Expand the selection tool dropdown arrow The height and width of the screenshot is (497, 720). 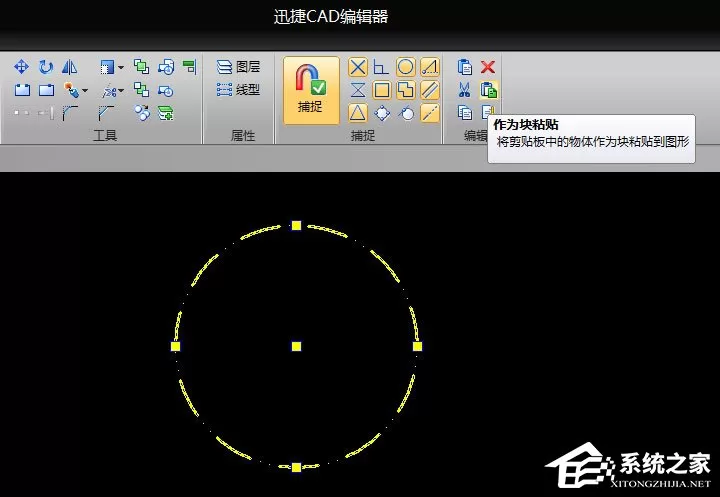(x=121, y=68)
